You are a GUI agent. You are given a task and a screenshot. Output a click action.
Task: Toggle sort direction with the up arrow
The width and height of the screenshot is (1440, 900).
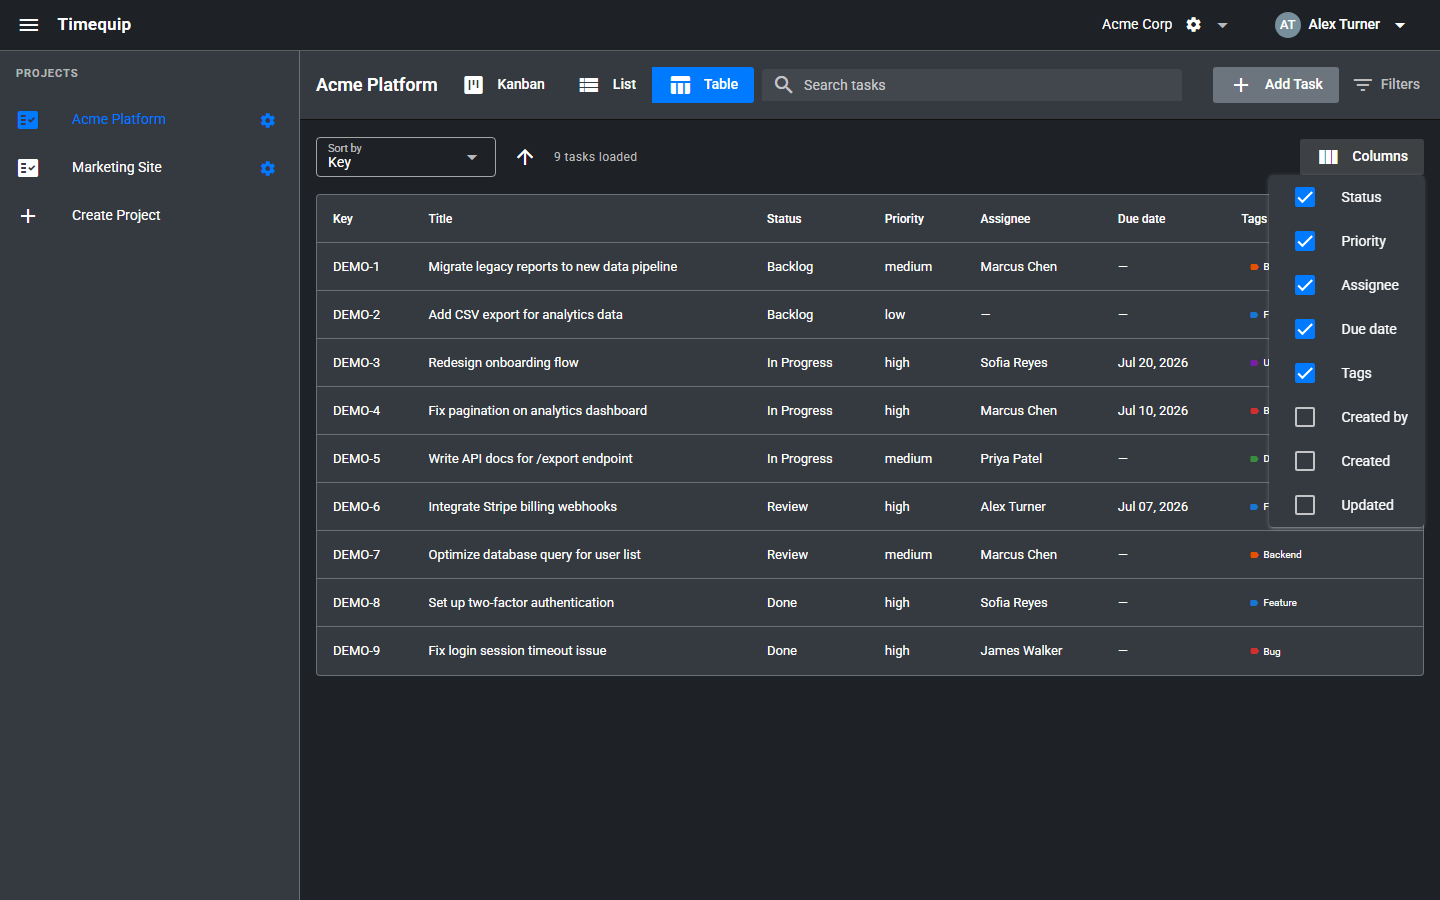pyautogui.click(x=525, y=157)
